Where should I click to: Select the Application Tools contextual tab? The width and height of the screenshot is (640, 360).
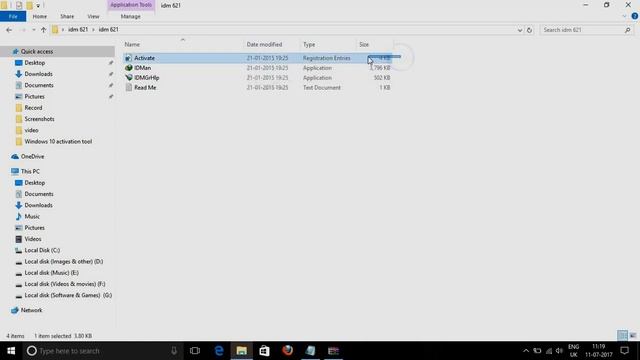[131, 5]
